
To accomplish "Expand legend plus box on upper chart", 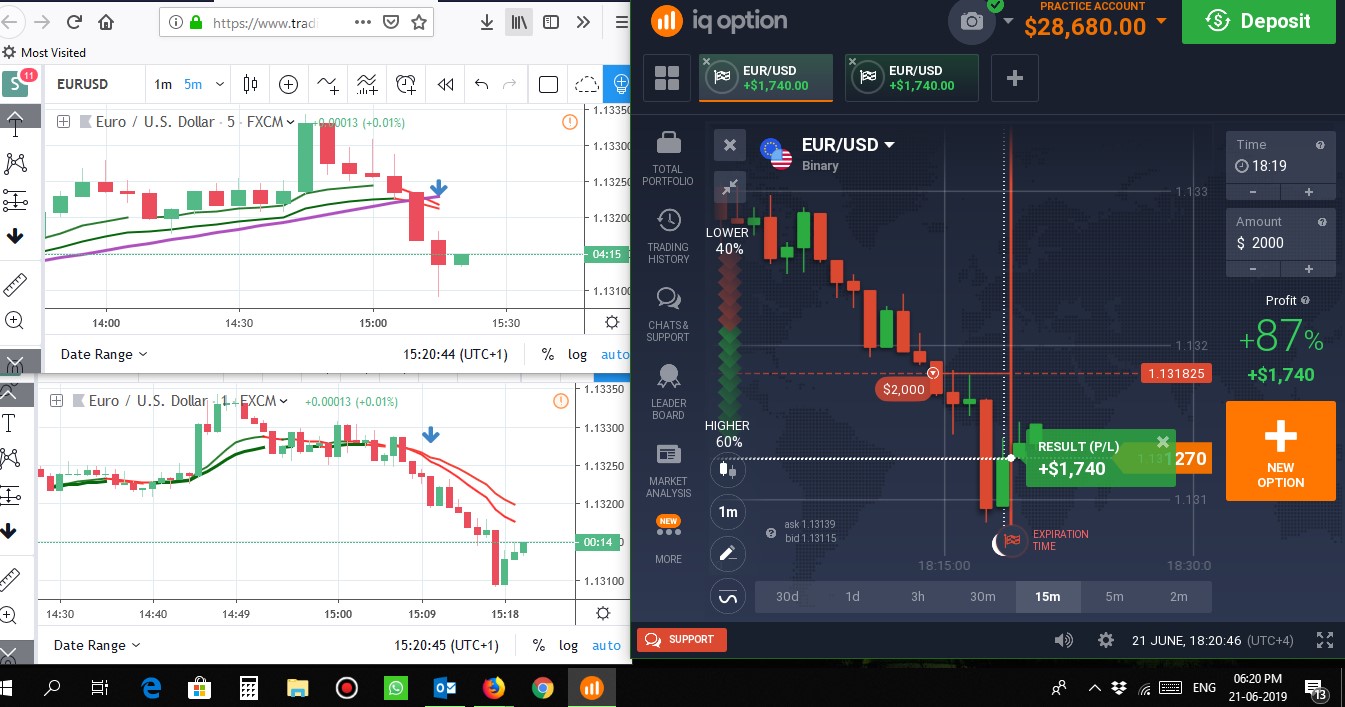I will (x=64, y=122).
